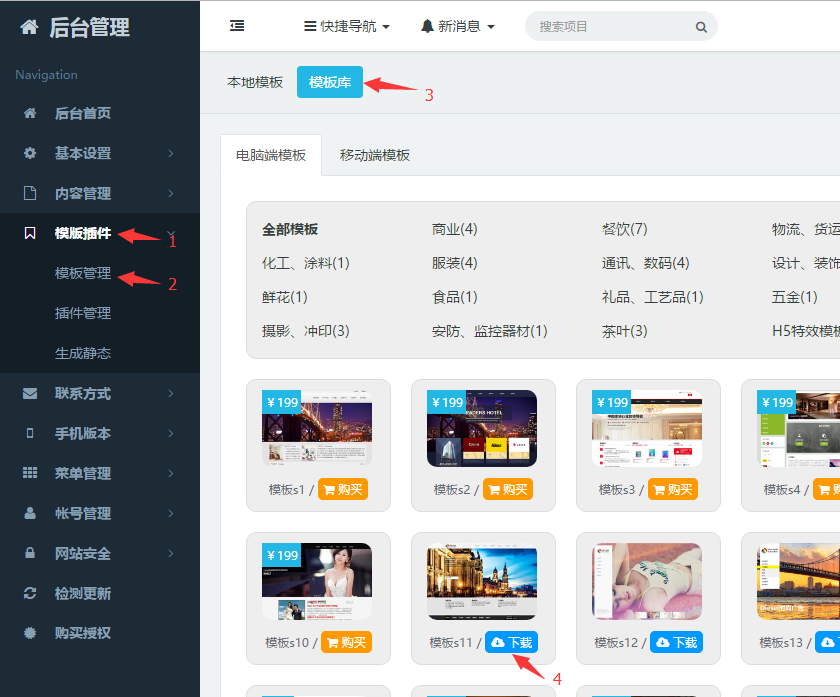Click the lock icon for 网站安全
This screenshot has height=697, width=840.
(x=30, y=553)
